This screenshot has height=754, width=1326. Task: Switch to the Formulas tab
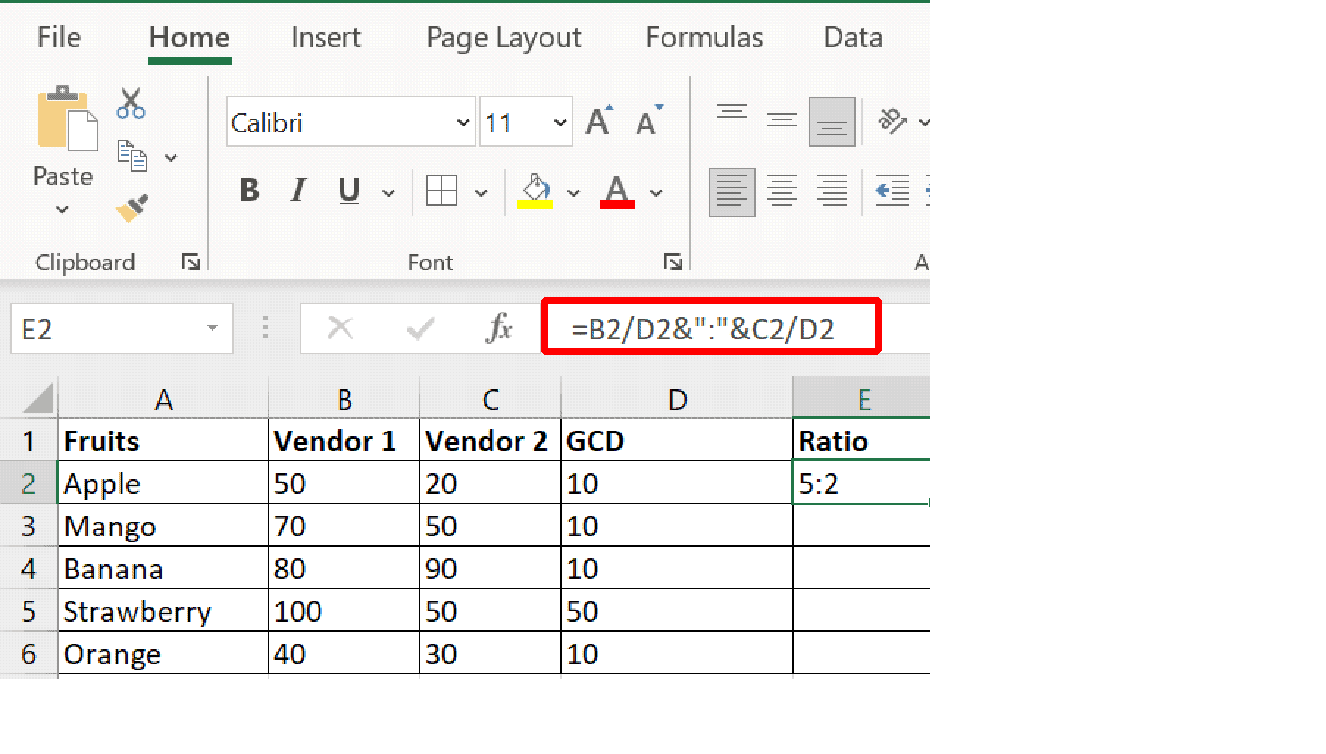point(704,37)
